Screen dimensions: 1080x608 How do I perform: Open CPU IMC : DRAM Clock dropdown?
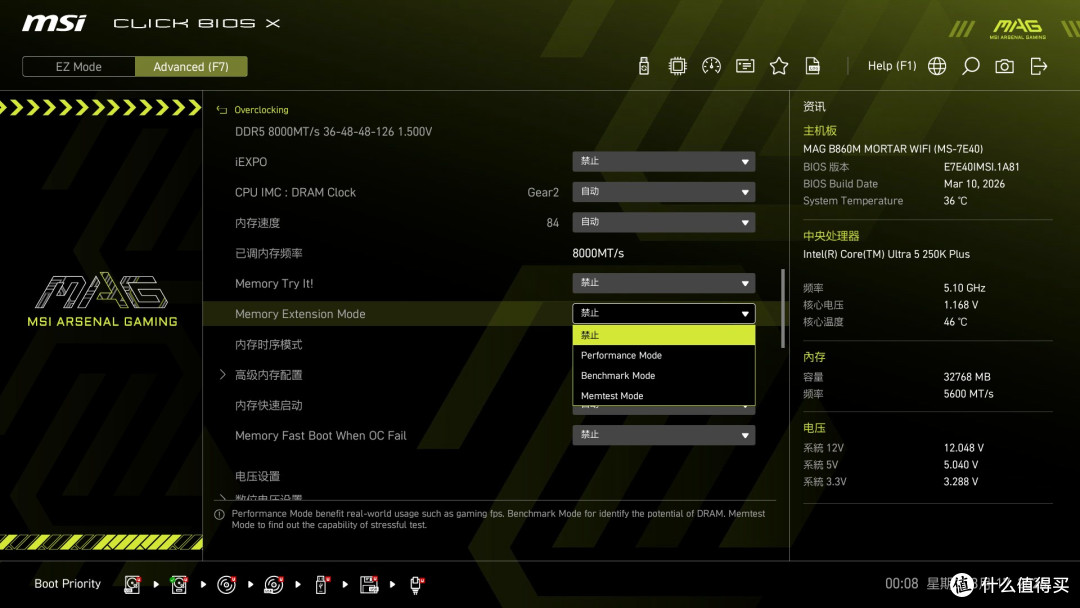point(663,192)
